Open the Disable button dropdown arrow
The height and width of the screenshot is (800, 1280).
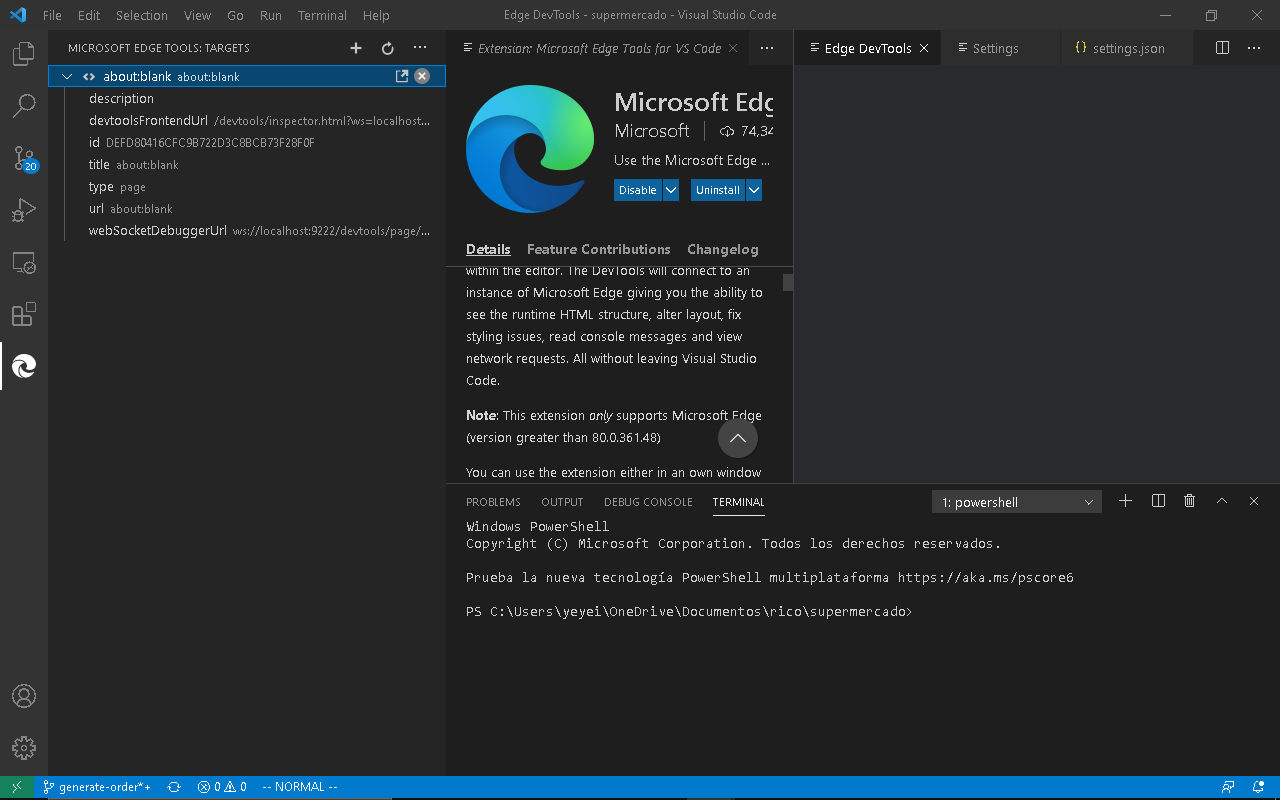[x=671, y=190]
